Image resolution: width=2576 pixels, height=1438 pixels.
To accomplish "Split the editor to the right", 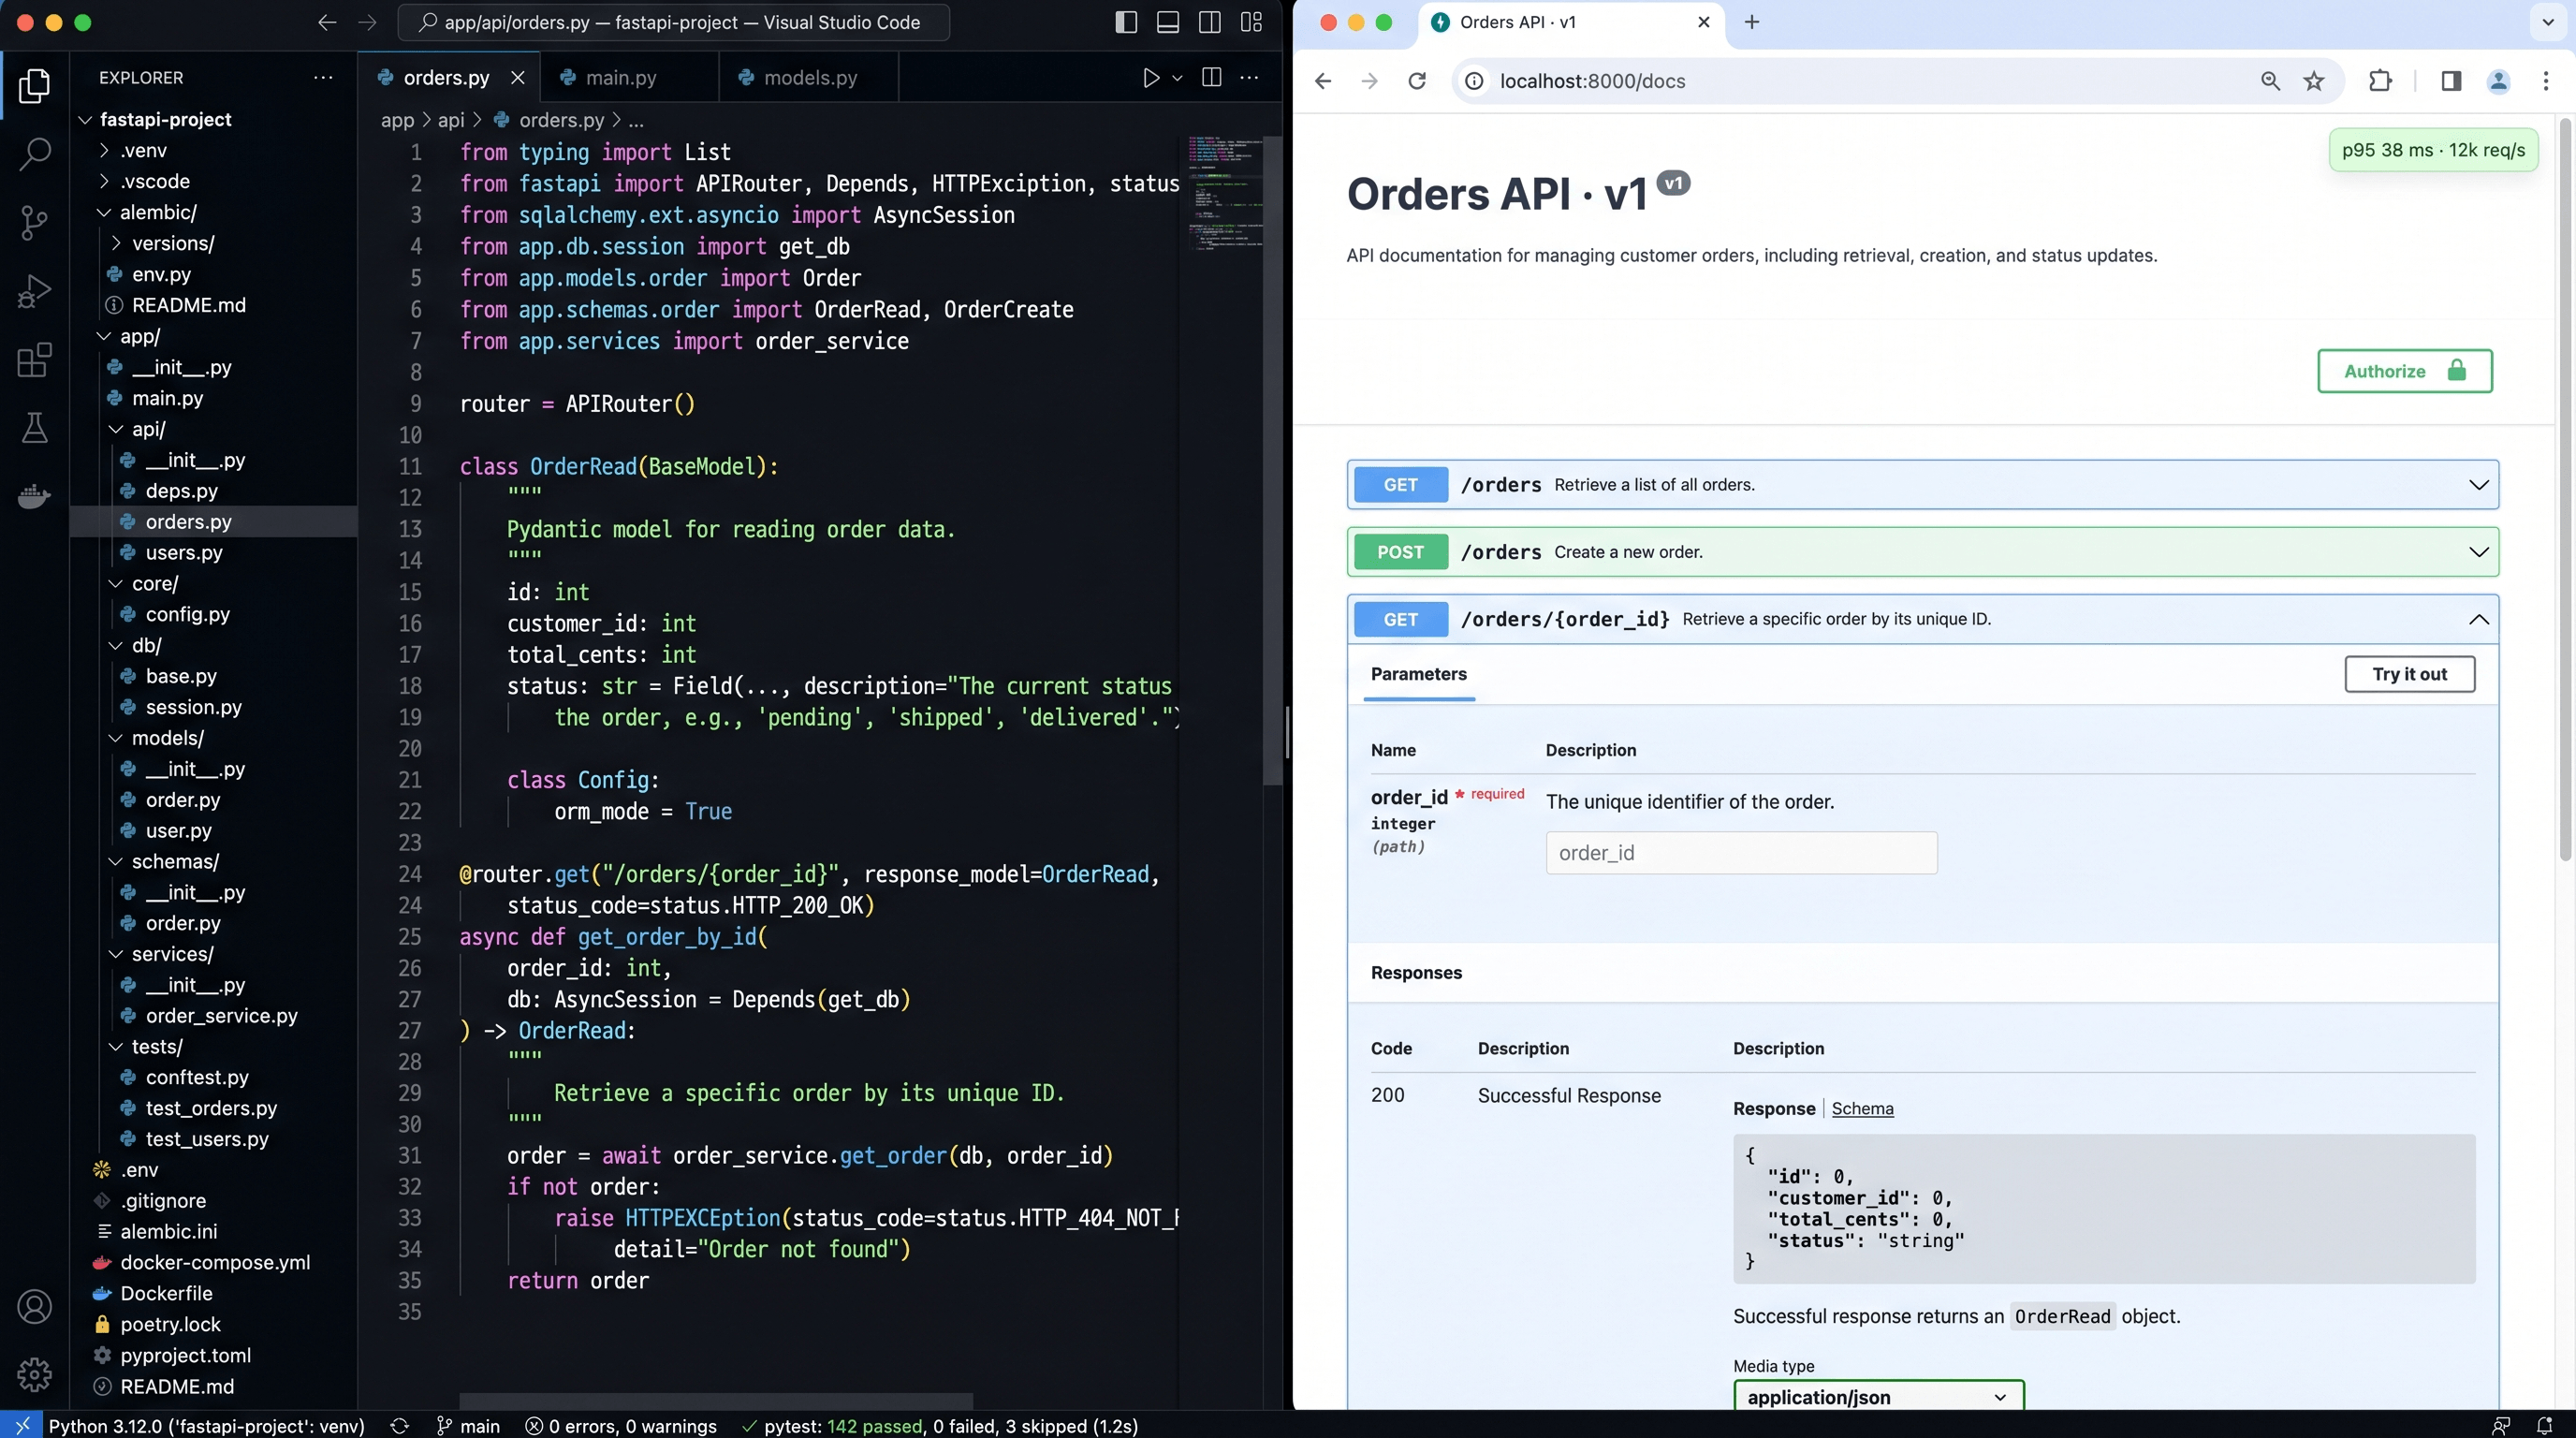I will (x=1211, y=77).
